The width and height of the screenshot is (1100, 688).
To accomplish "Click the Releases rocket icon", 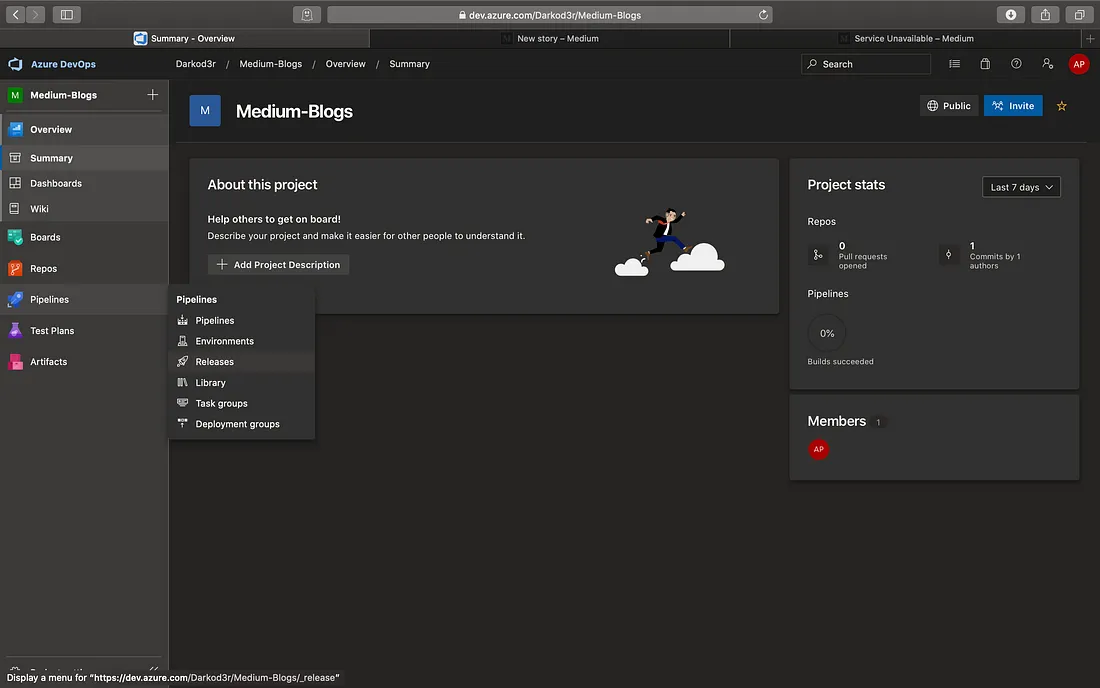I will 182,361.
